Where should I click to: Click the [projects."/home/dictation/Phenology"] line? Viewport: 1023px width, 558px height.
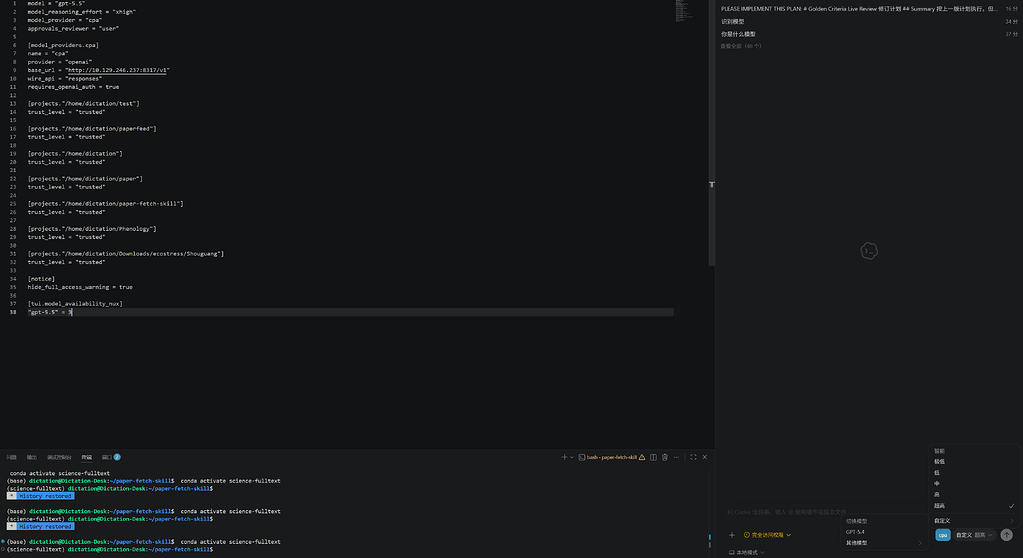tap(92, 229)
